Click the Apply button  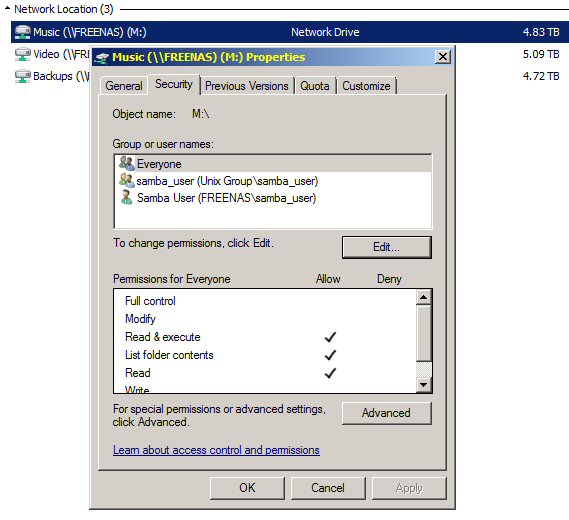click(x=409, y=488)
